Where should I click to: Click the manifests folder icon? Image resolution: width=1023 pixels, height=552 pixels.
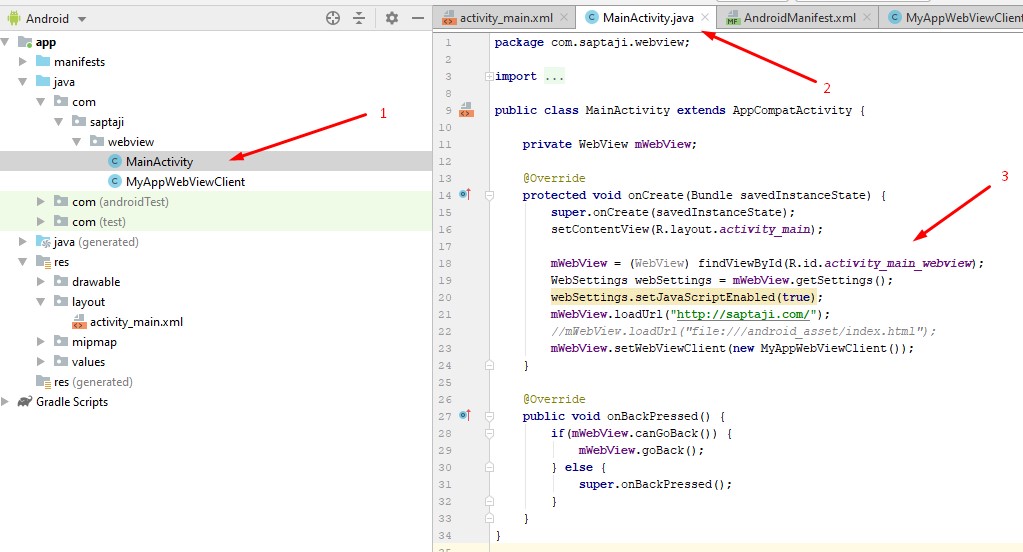click(x=43, y=61)
